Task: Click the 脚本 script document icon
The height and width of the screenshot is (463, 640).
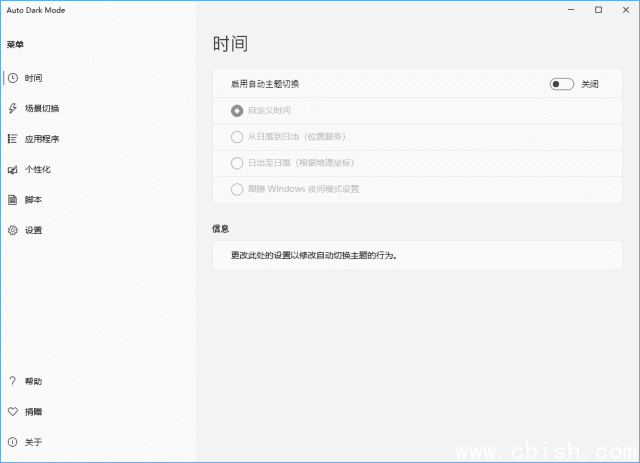Action: point(12,200)
